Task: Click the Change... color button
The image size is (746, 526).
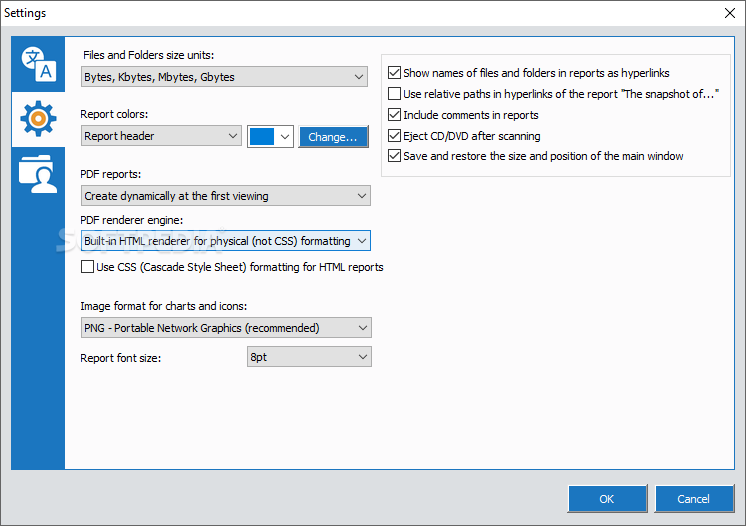Action: [333, 137]
